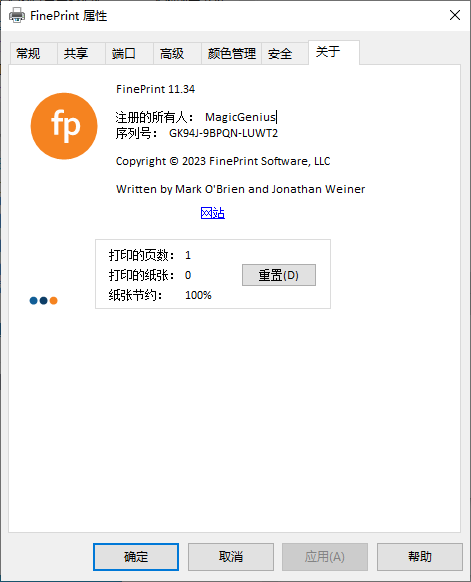Click the serial number GK94J-9BPQN-LUWT2 text
Viewport: 471px width, 582px height.
223,133
